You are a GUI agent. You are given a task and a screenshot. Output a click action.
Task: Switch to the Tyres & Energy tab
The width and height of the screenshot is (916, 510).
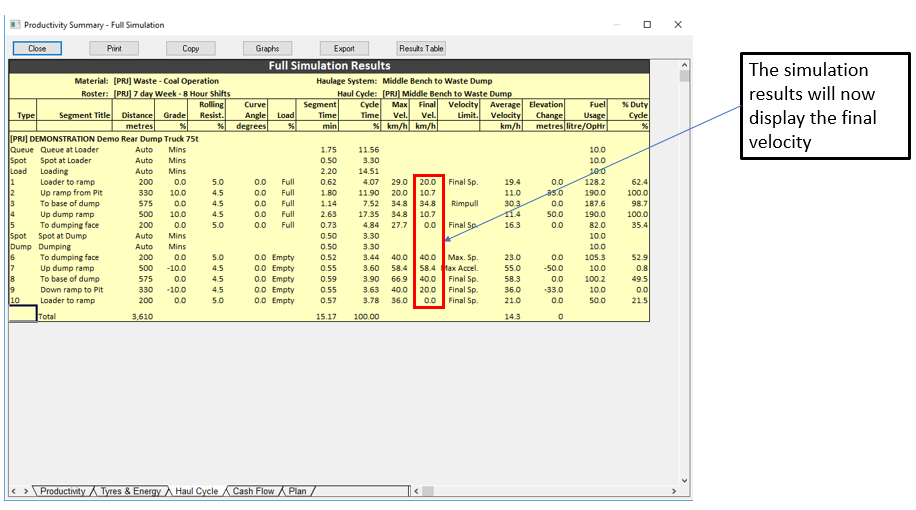point(130,491)
